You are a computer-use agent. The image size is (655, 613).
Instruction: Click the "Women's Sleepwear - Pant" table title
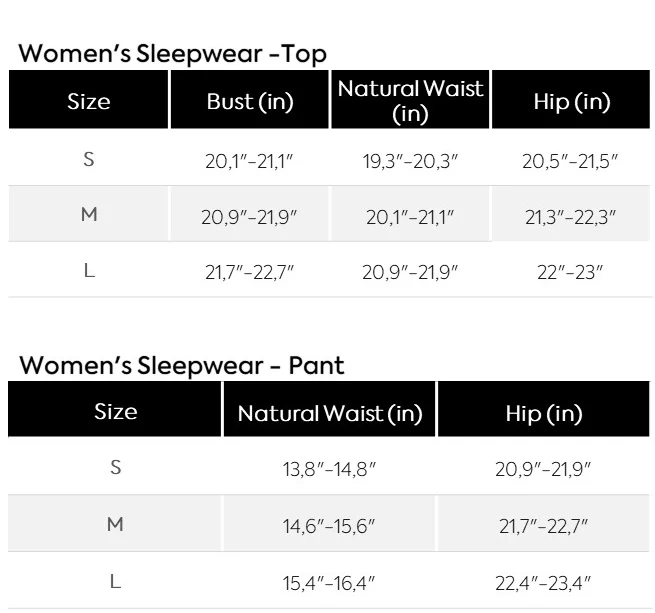182,365
